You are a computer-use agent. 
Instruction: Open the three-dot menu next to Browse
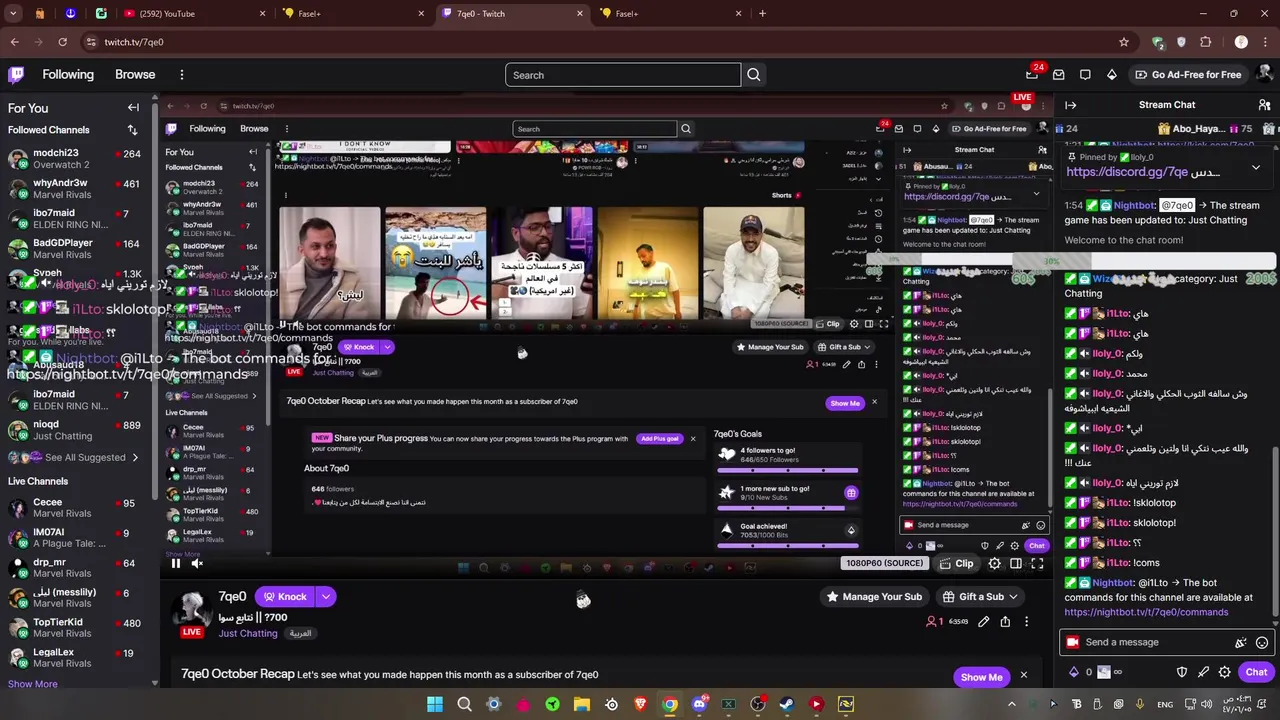pos(181,75)
